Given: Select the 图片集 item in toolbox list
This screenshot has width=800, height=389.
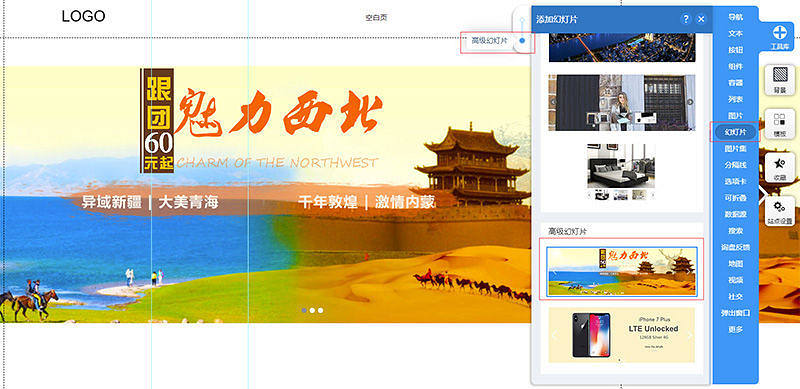Looking at the screenshot, I should [735, 149].
